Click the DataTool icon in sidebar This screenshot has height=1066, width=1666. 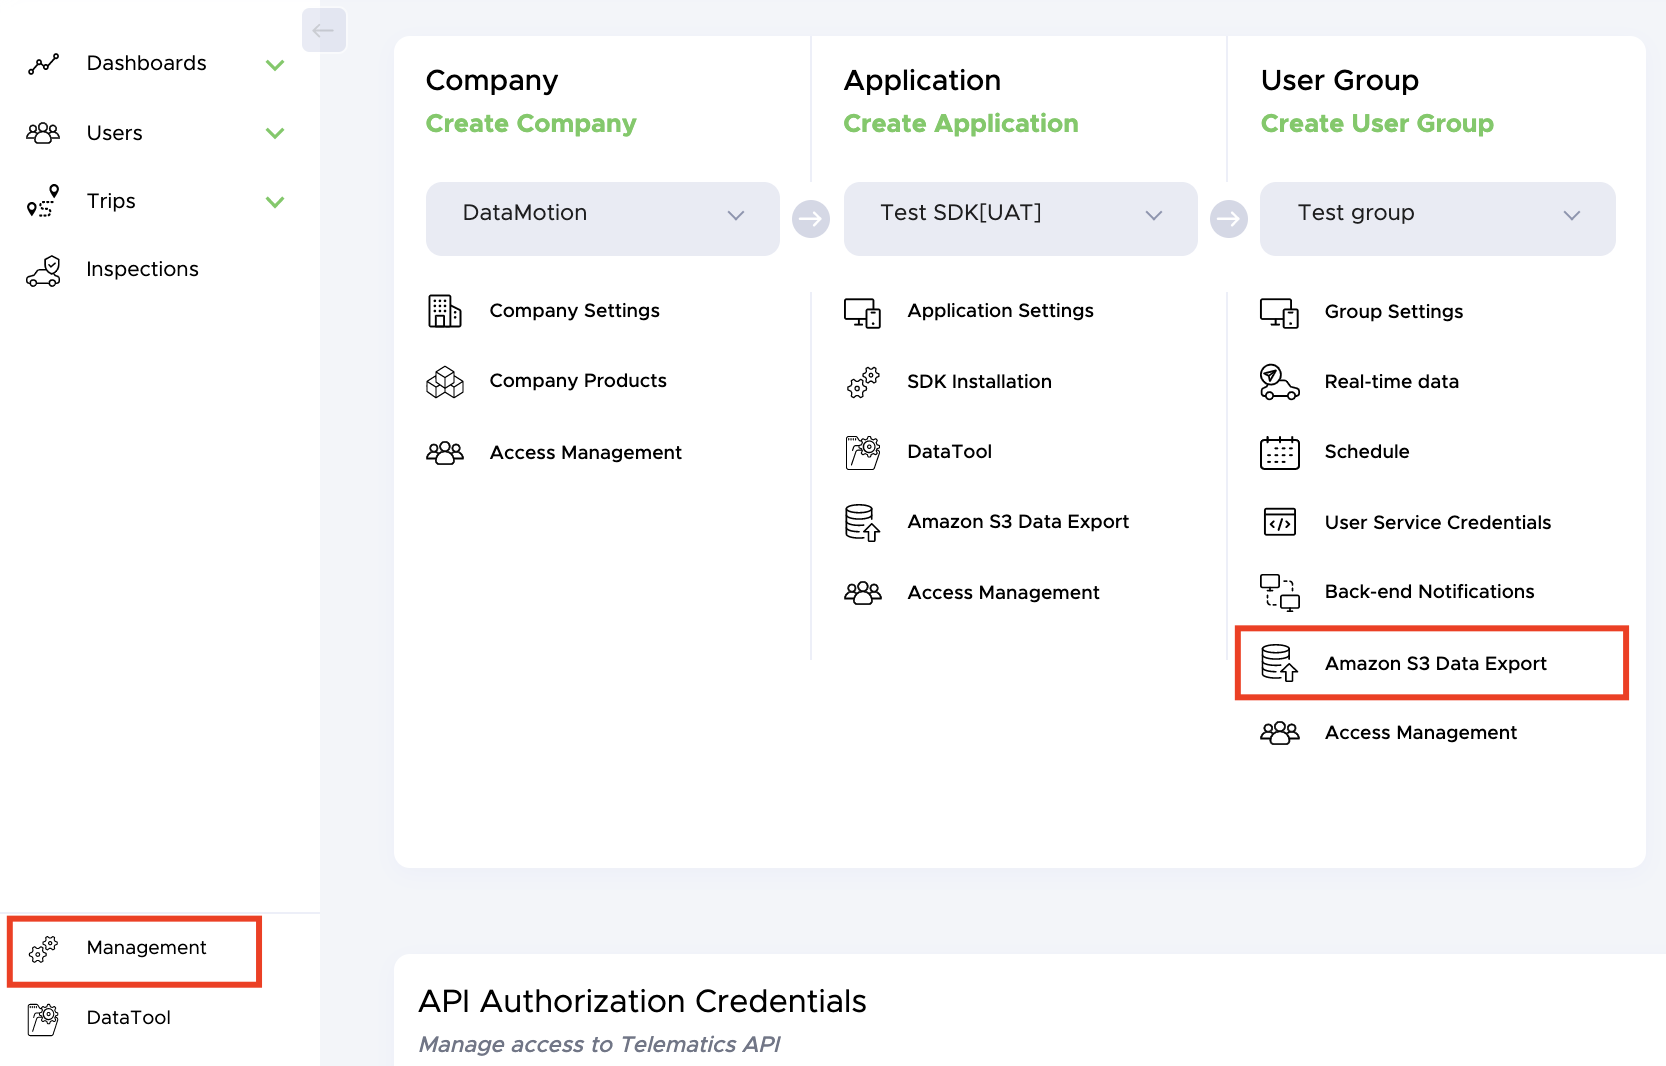pos(43,1019)
